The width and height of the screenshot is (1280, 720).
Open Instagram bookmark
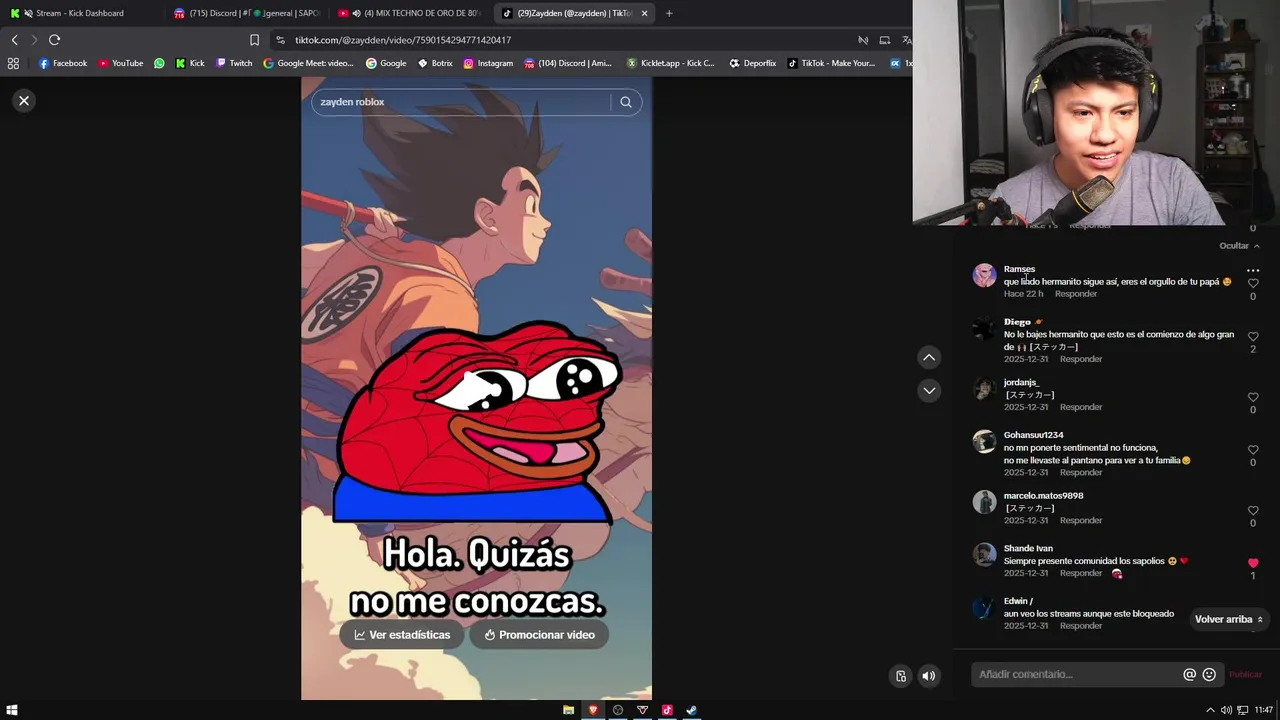[488, 63]
